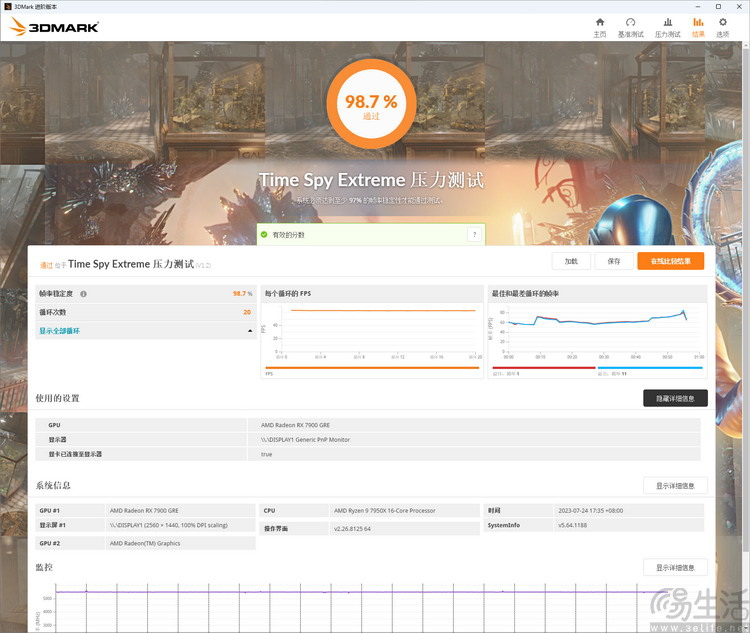Click the AMD Radeon RX 7900 GRE GPU value

295,425
